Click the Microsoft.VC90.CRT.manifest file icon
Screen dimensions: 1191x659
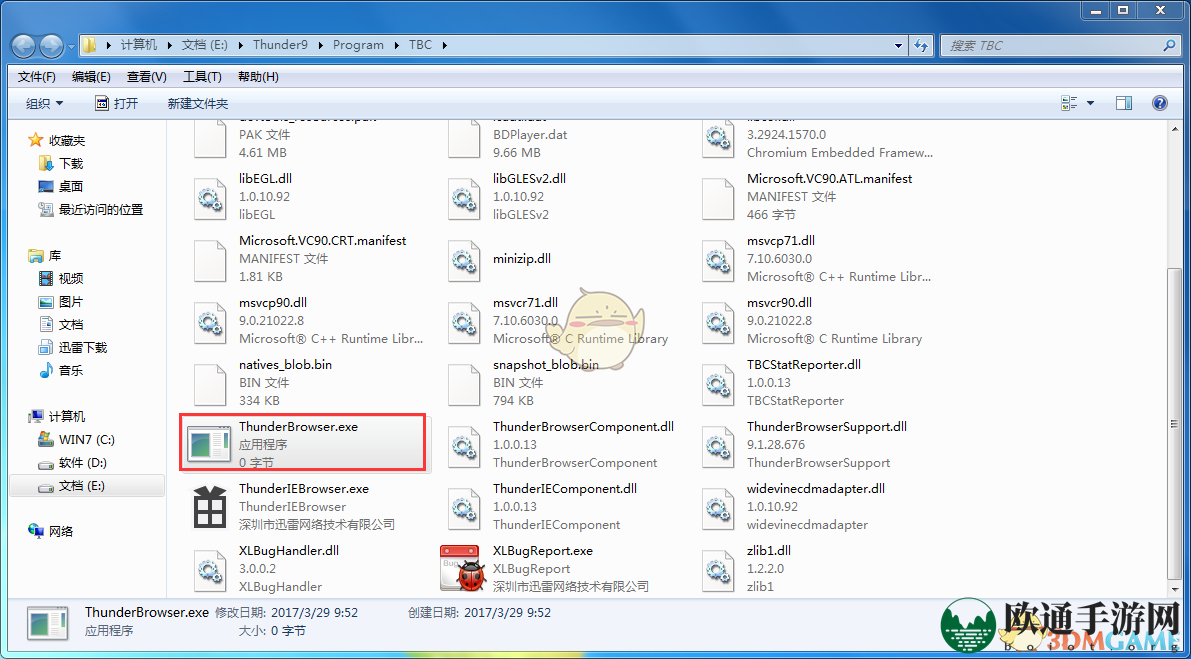click(209, 260)
